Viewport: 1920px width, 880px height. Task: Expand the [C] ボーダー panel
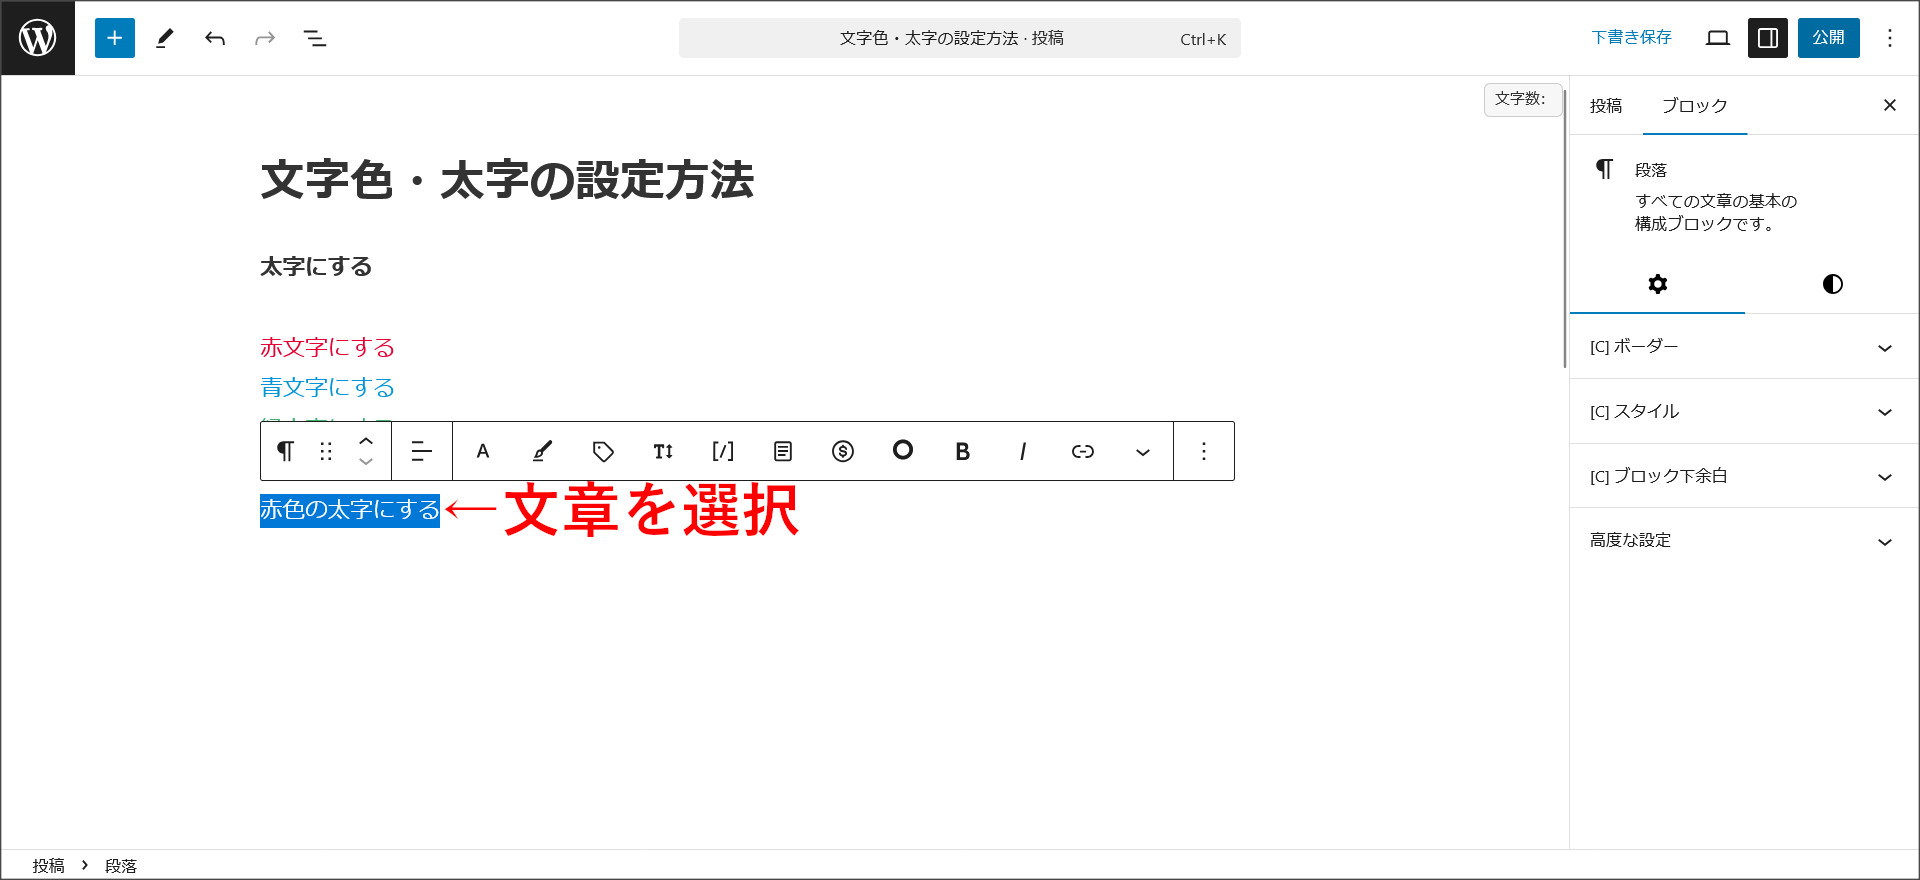pyautogui.click(x=1744, y=347)
